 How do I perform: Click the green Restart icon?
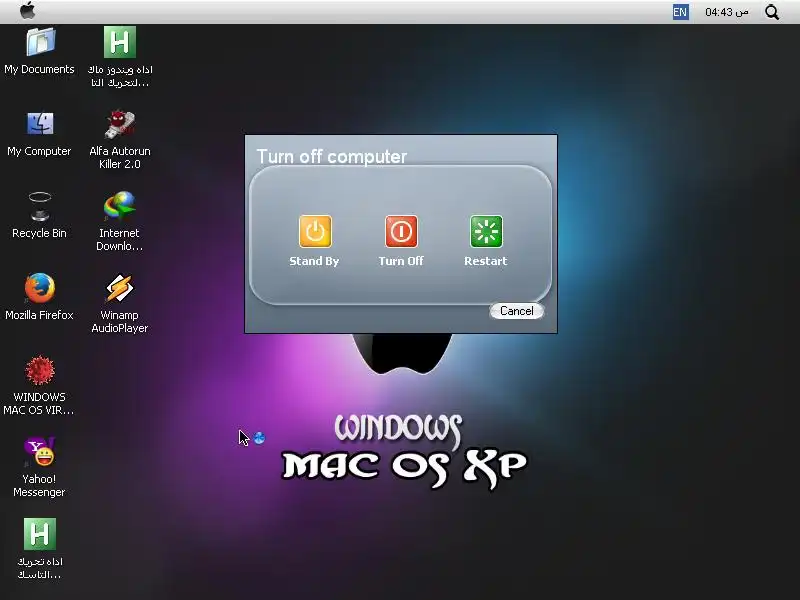click(x=486, y=231)
